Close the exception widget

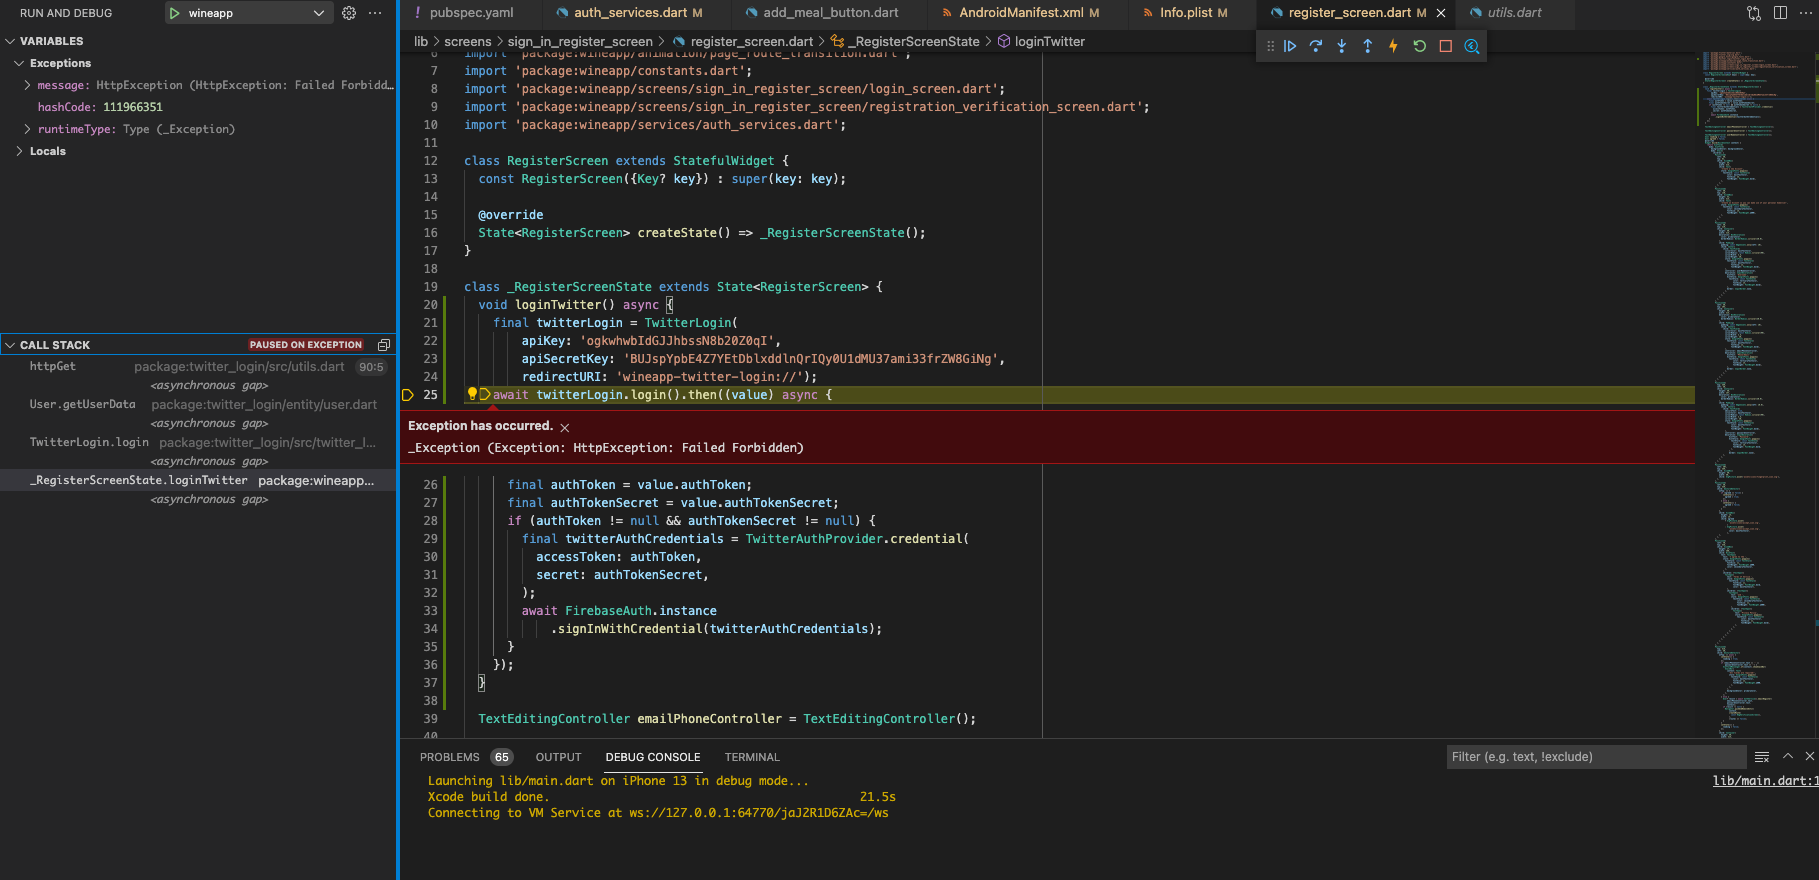coord(565,427)
